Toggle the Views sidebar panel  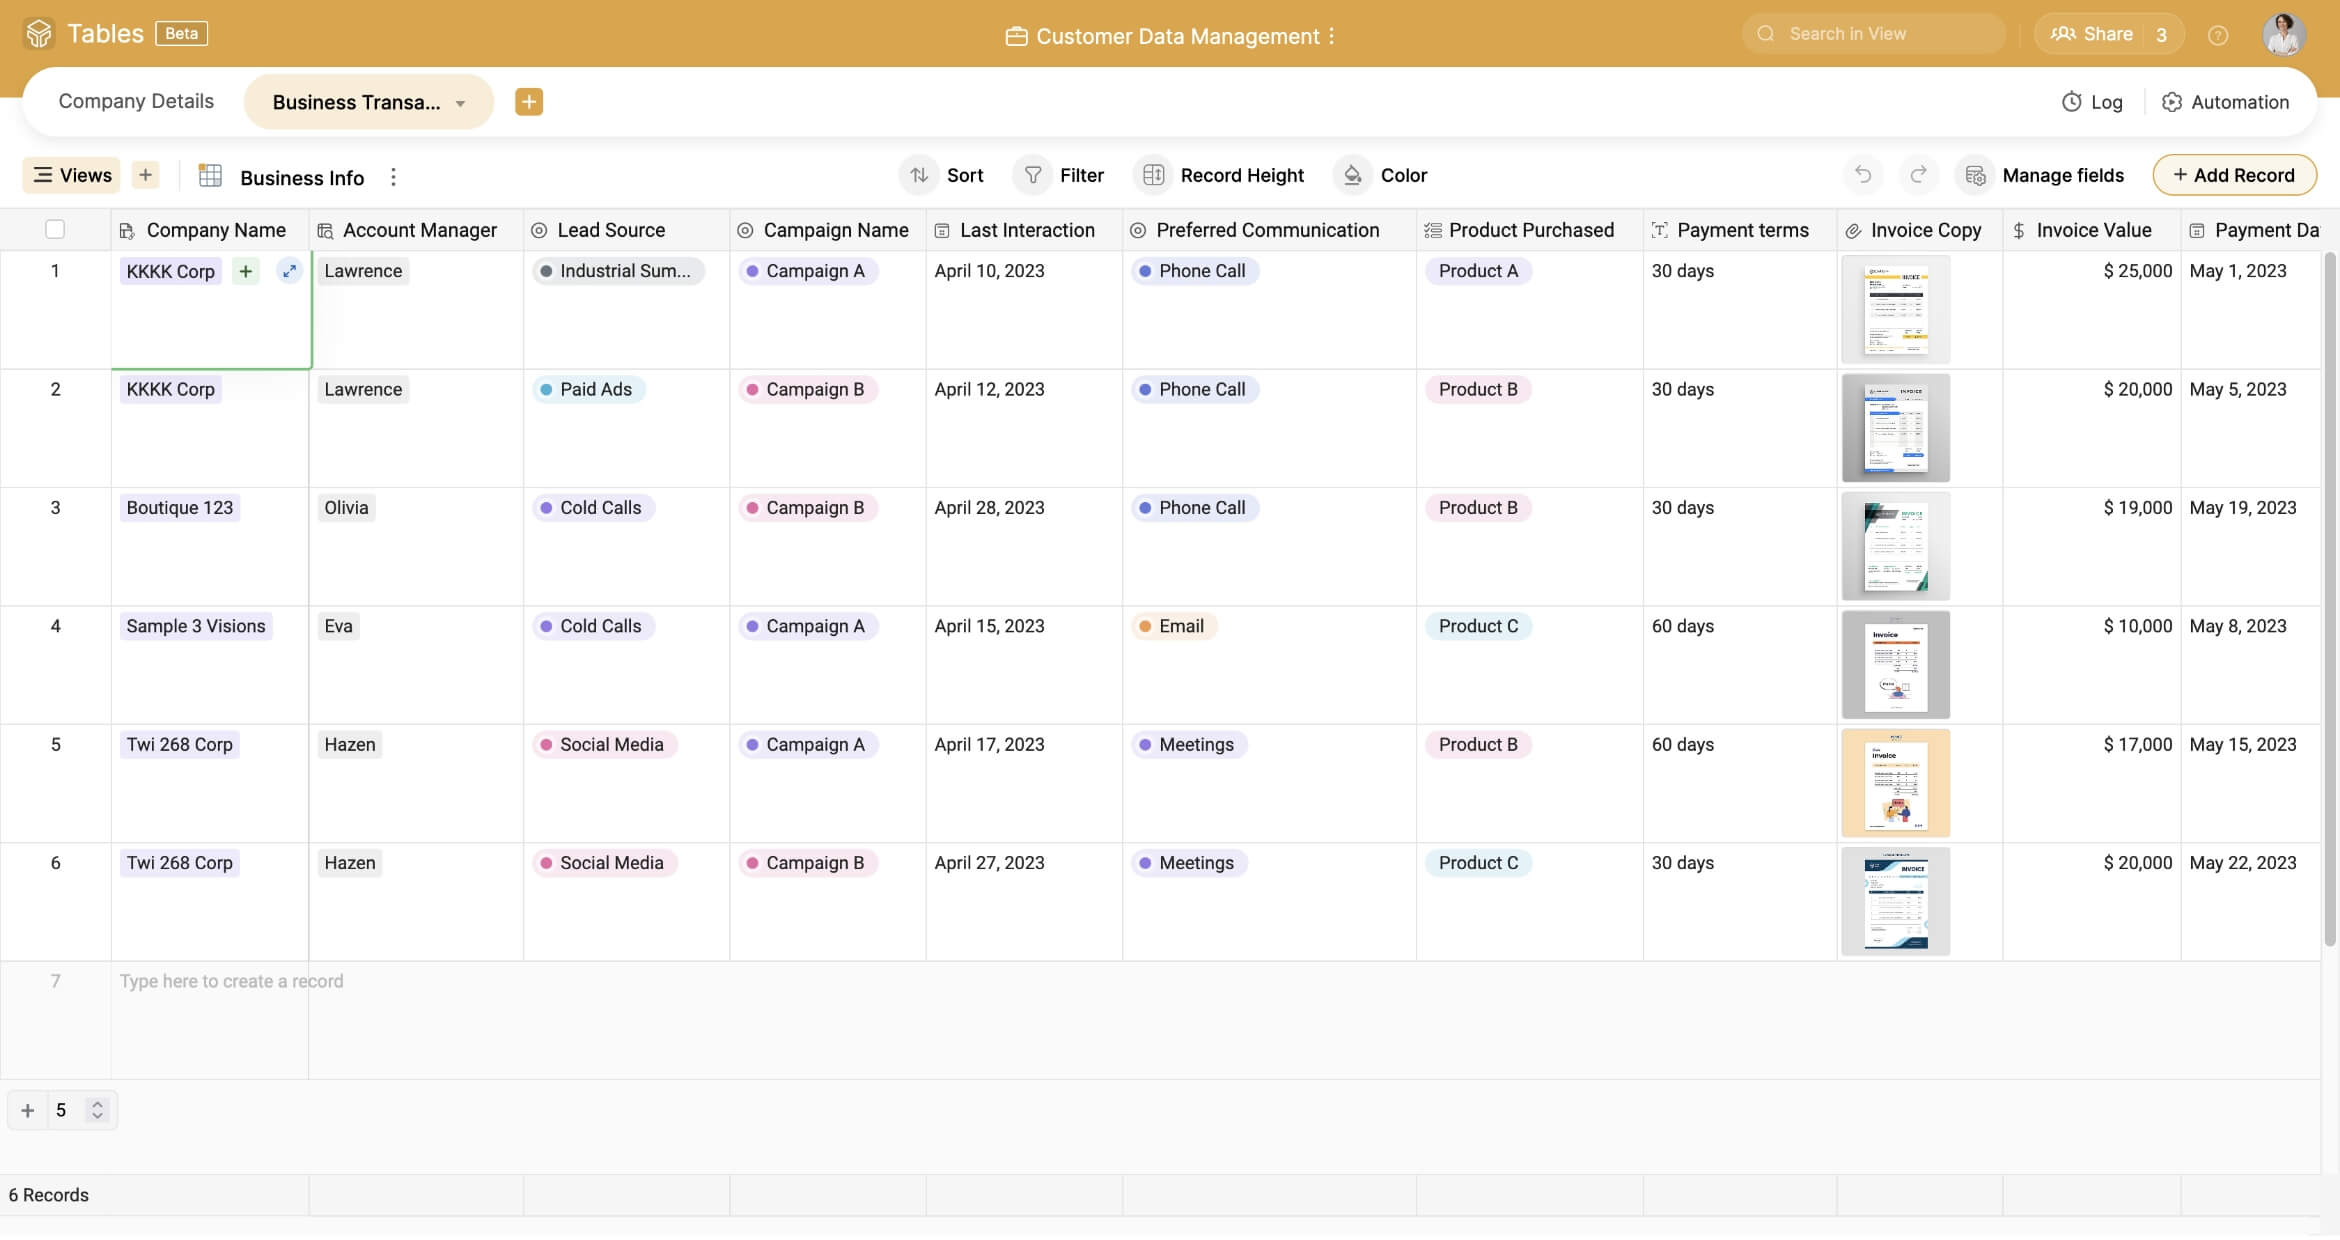tap(72, 175)
